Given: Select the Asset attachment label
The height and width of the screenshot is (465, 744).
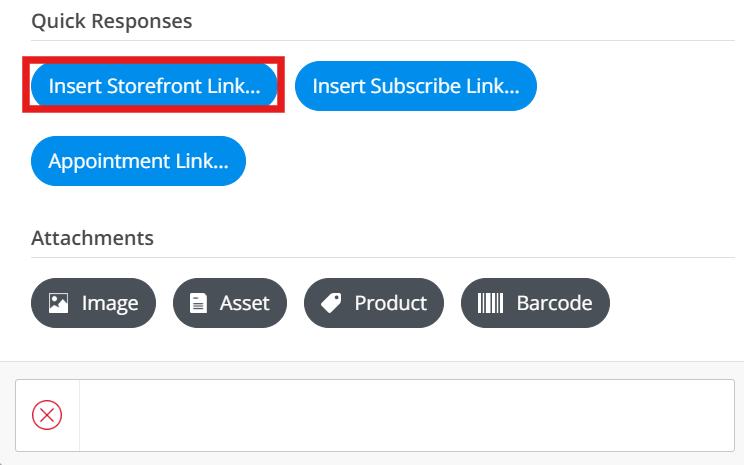Looking at the screenshot, I should coord(245,303).
